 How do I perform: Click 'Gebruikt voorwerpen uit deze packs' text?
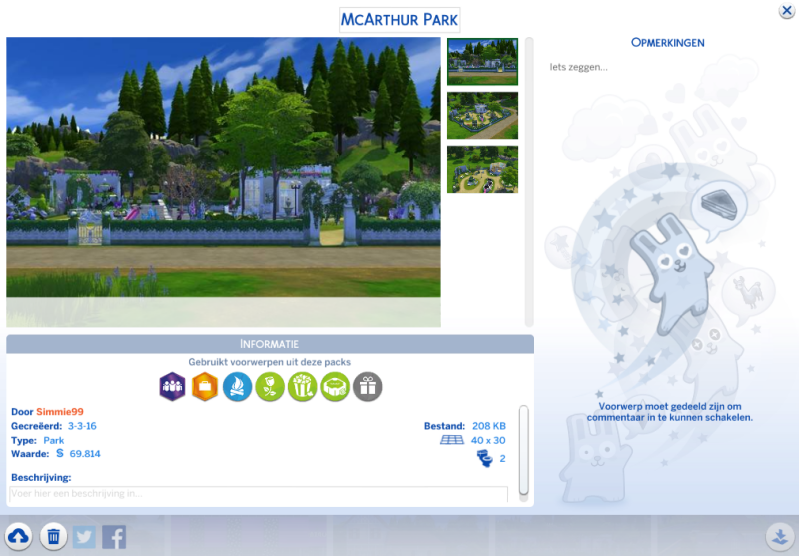[x=270, y=362]
